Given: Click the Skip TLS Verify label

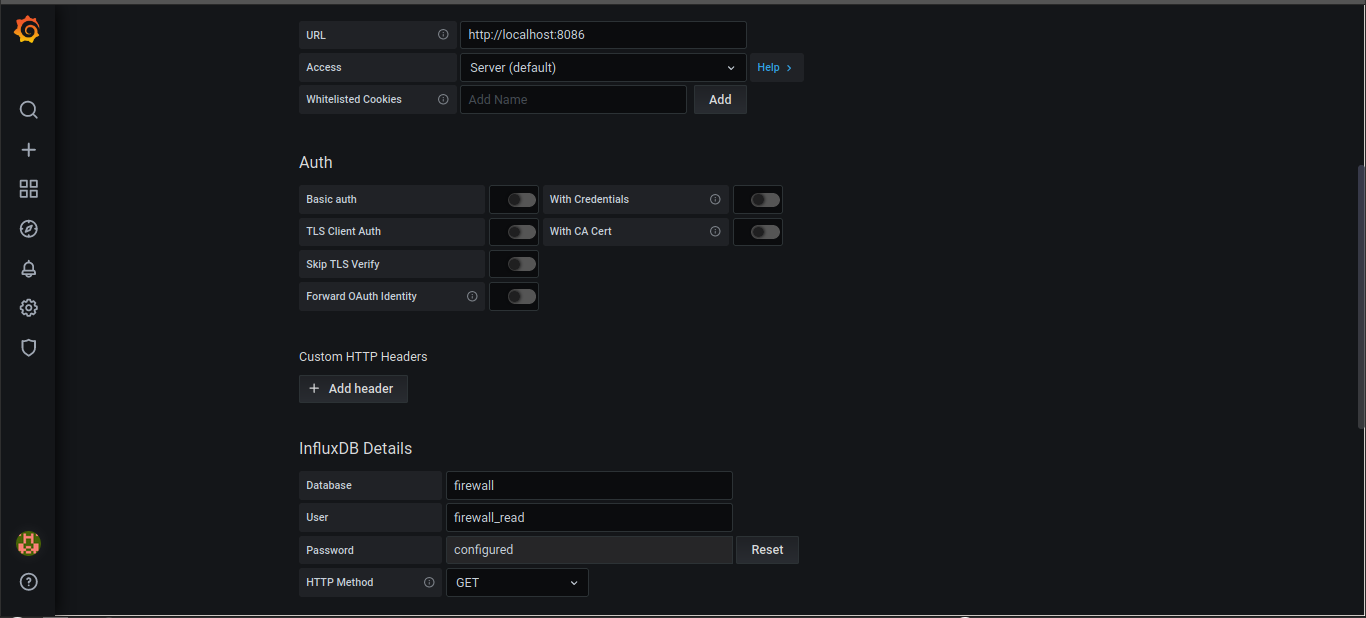Looking at the screenshot, I should (343, 264).
